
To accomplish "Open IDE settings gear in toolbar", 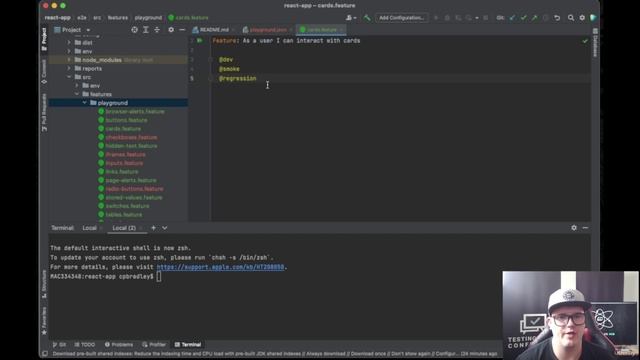I will point(582,18).
